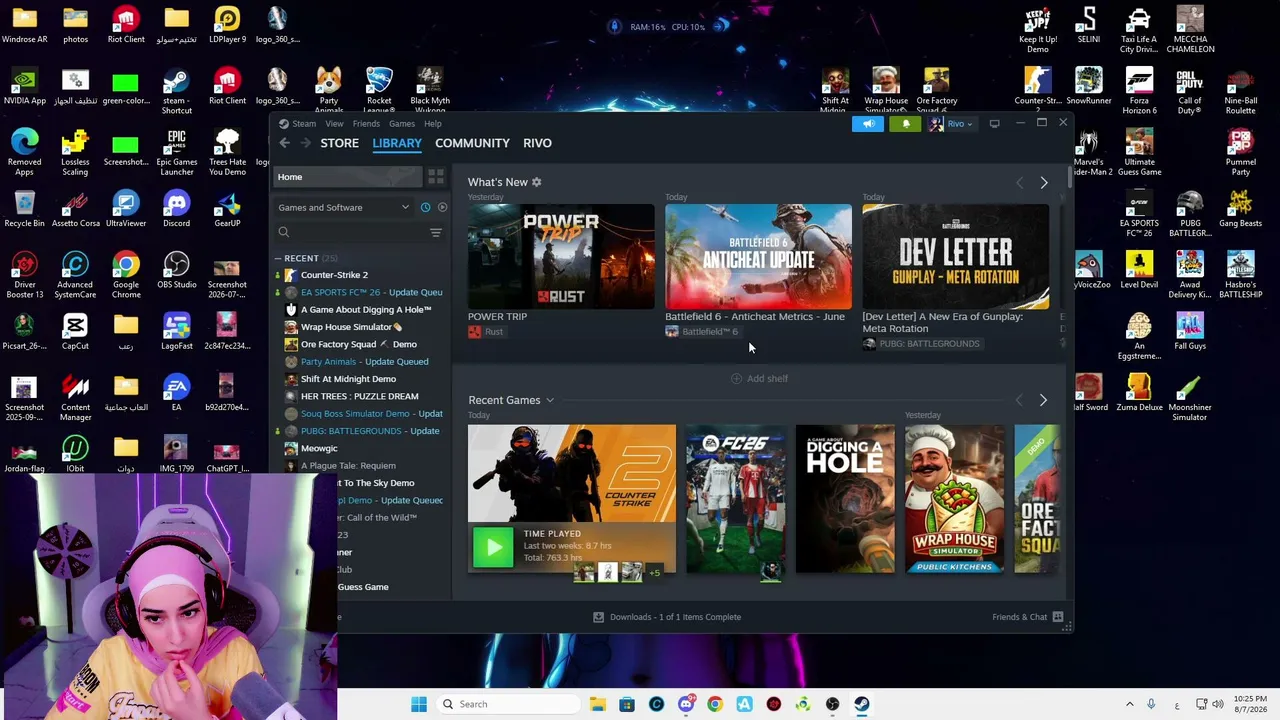Open Steam notifications bell button

906,124
